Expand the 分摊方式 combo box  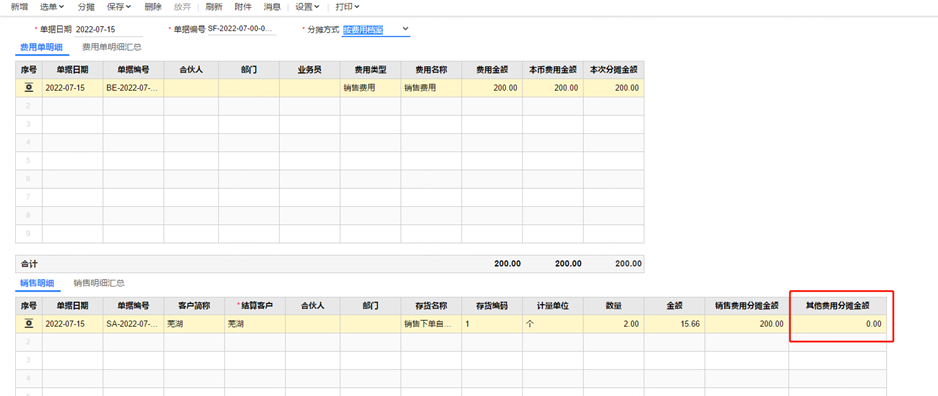pyautogui.click(x=405, y=29)
